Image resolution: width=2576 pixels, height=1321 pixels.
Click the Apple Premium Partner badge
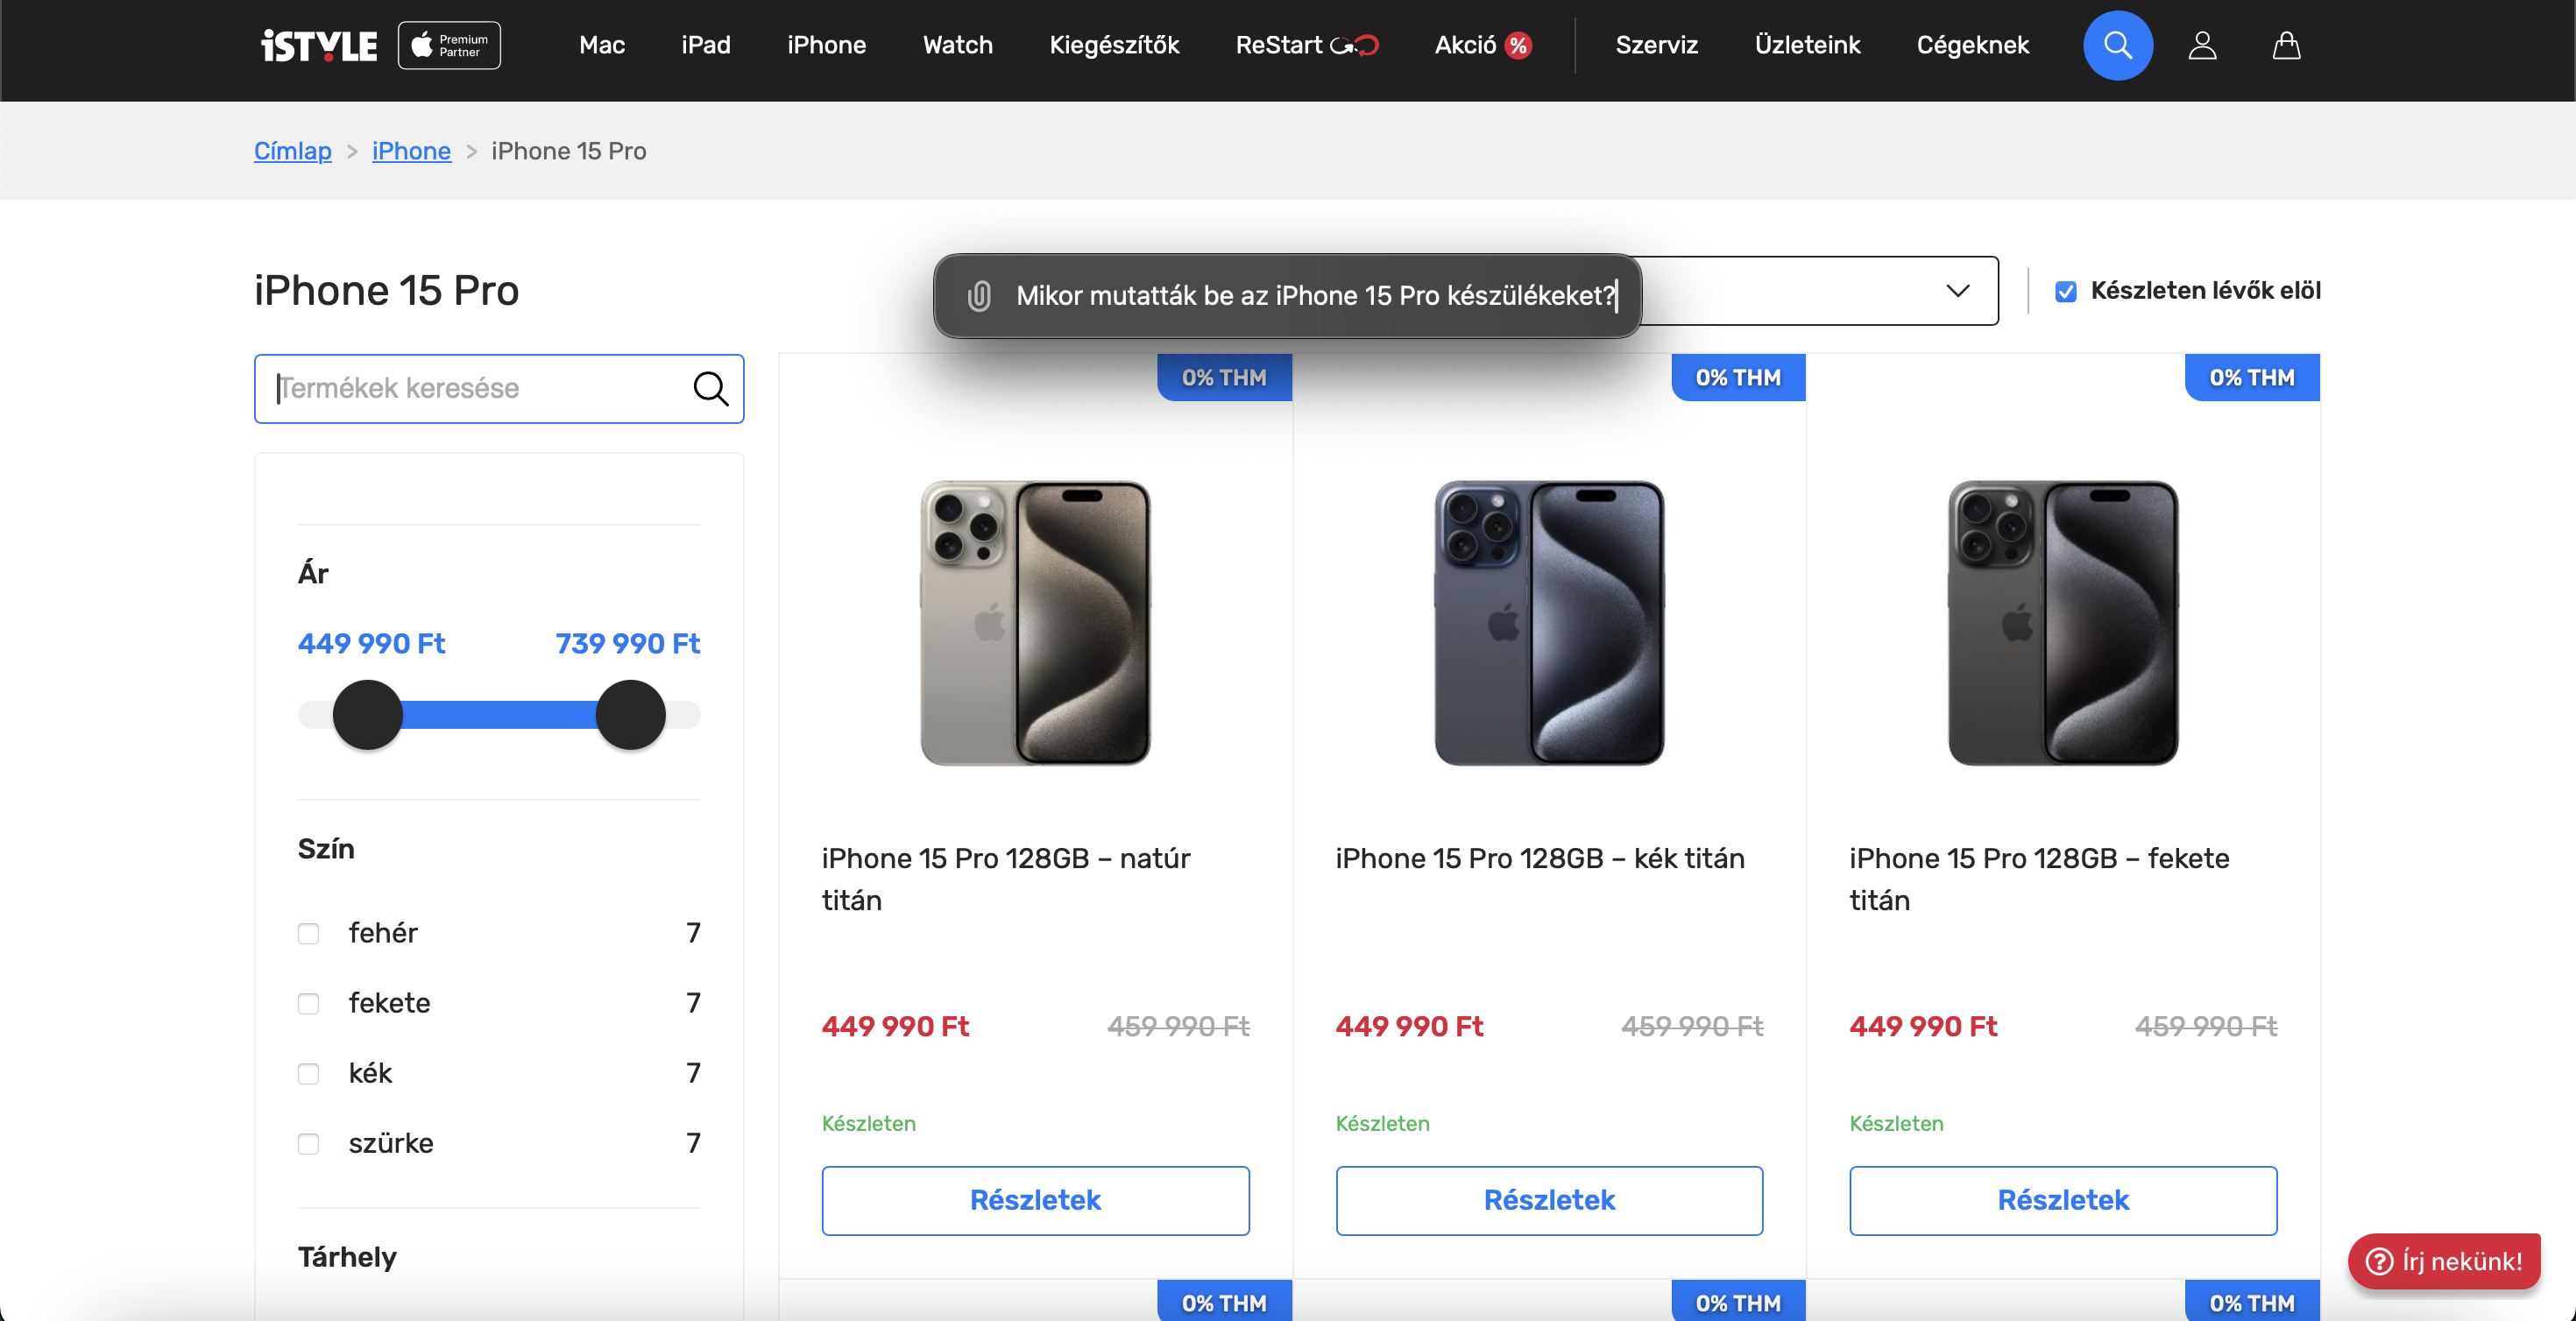(449, 45)
